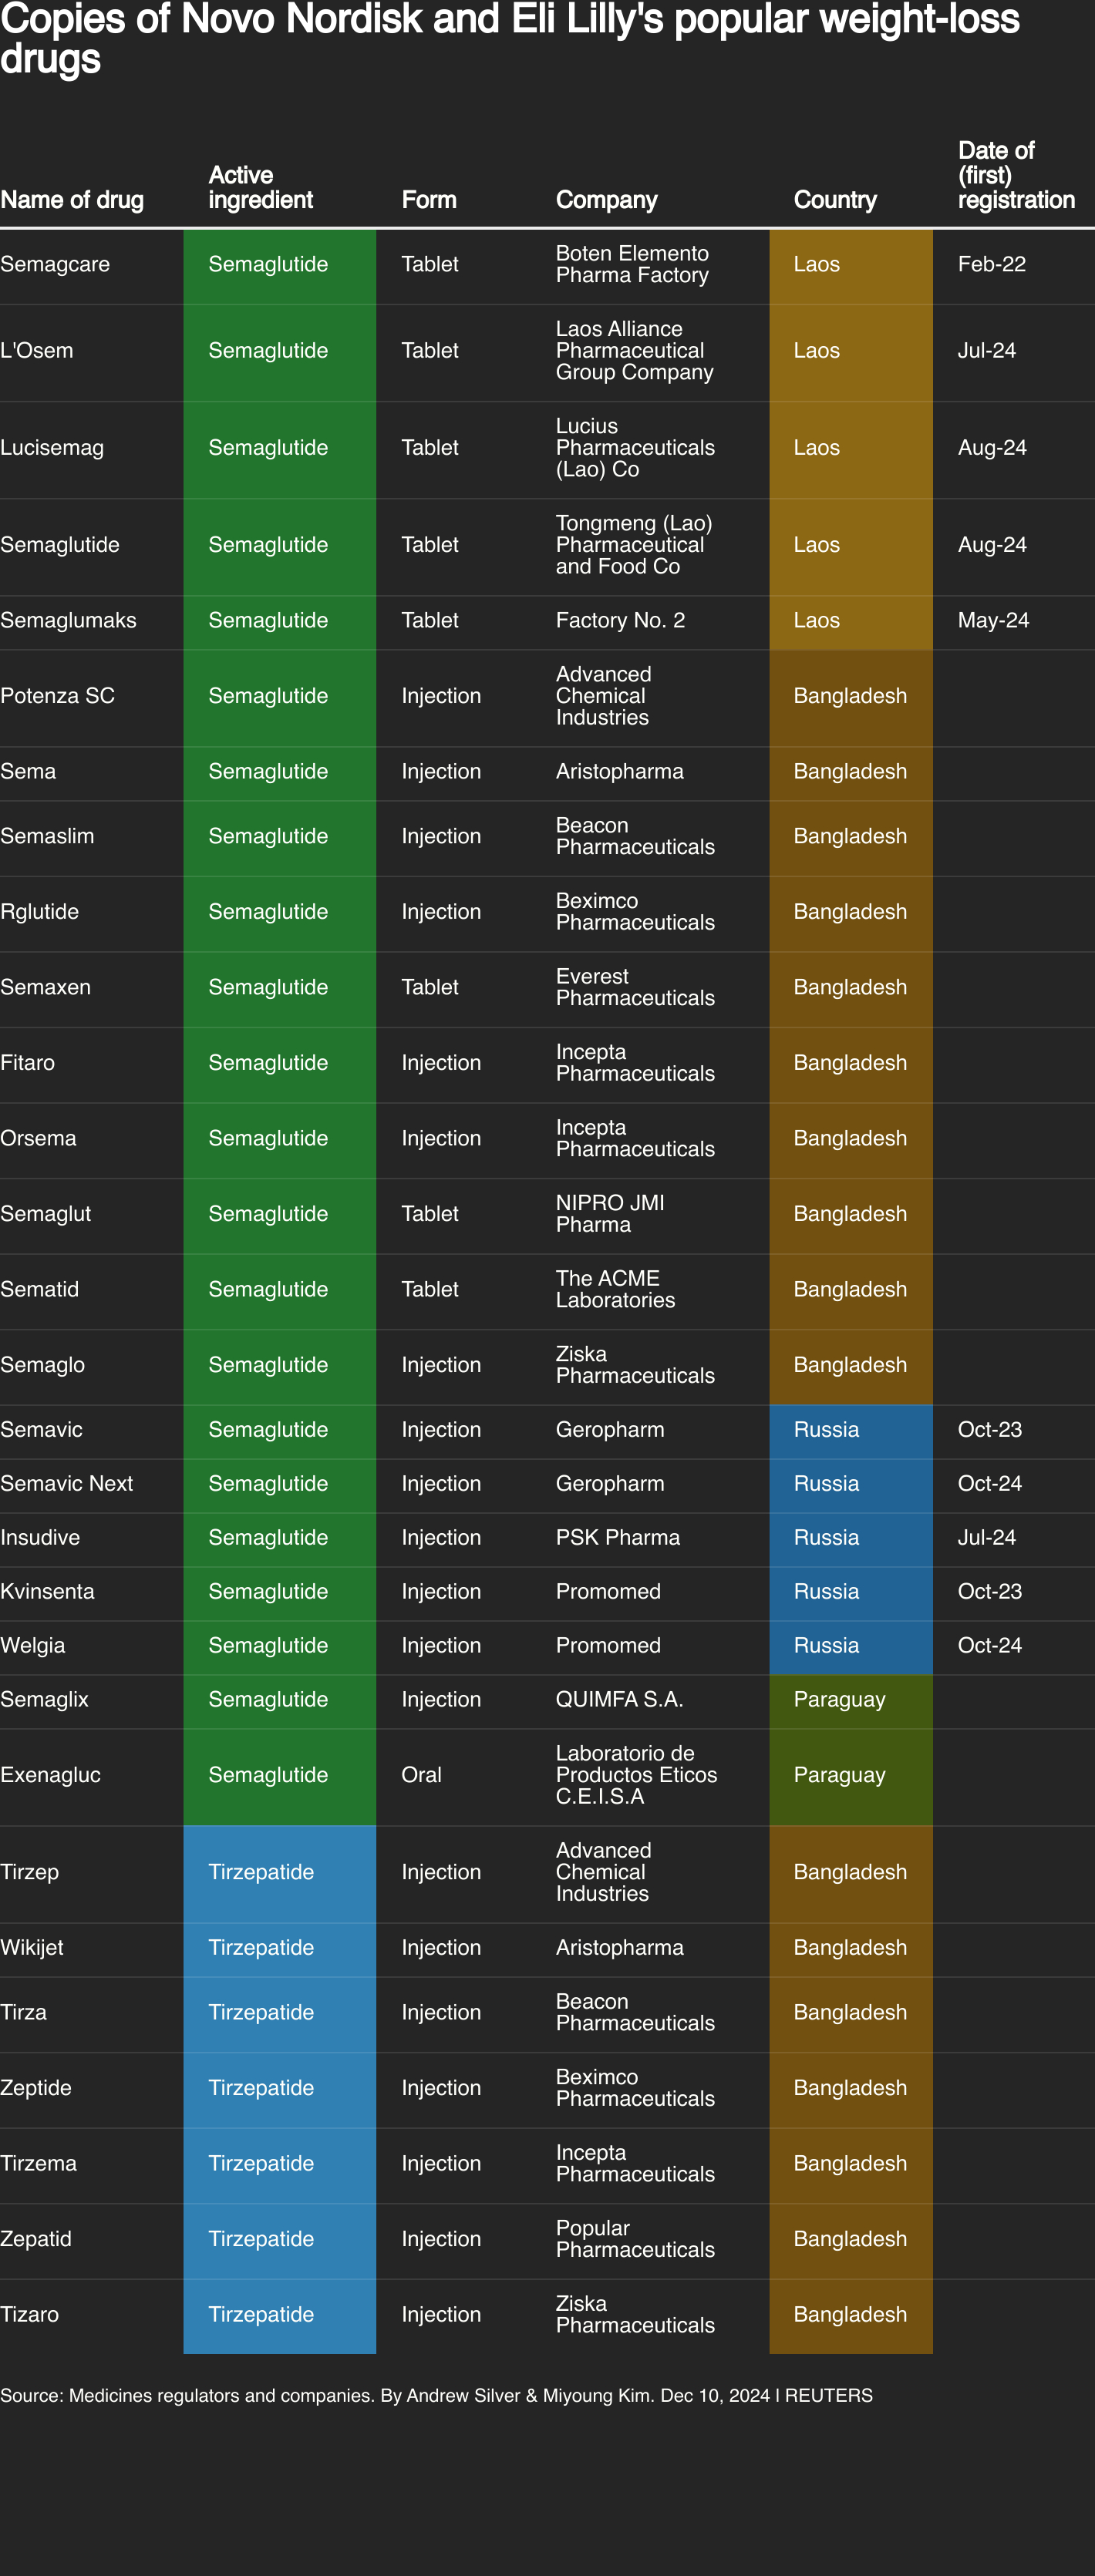Click company "Laboratorio de Productos Eticos C.E.I.S.A"
Screen dimensions: 1095x2576
click(x=636, y=1775)
